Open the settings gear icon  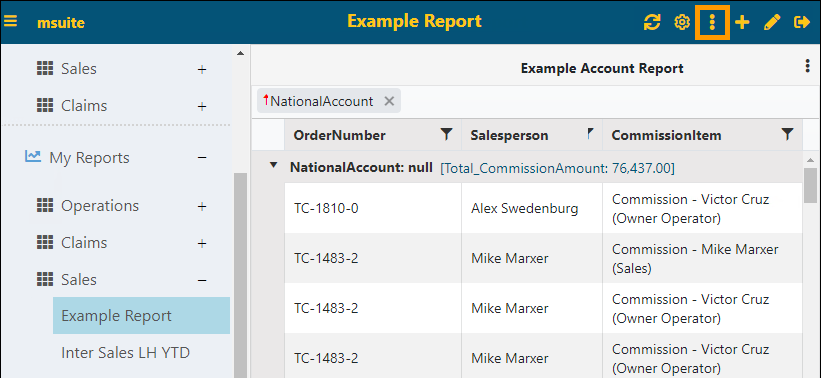pos(682,23)
